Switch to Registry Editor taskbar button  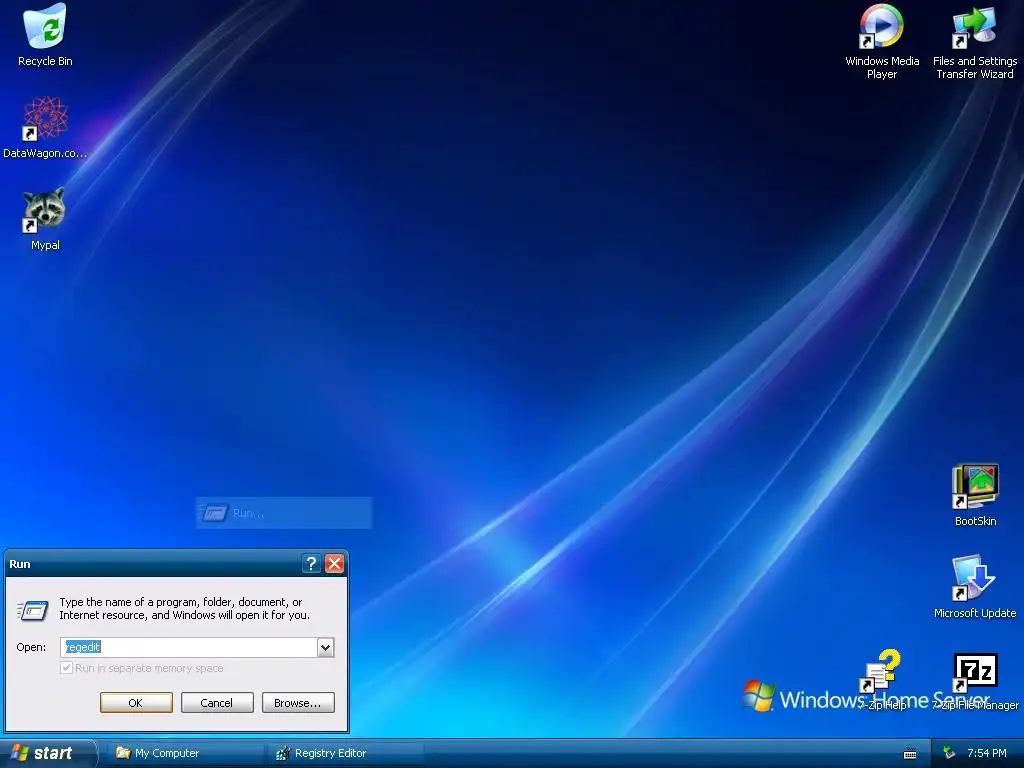tap(345, 753)
